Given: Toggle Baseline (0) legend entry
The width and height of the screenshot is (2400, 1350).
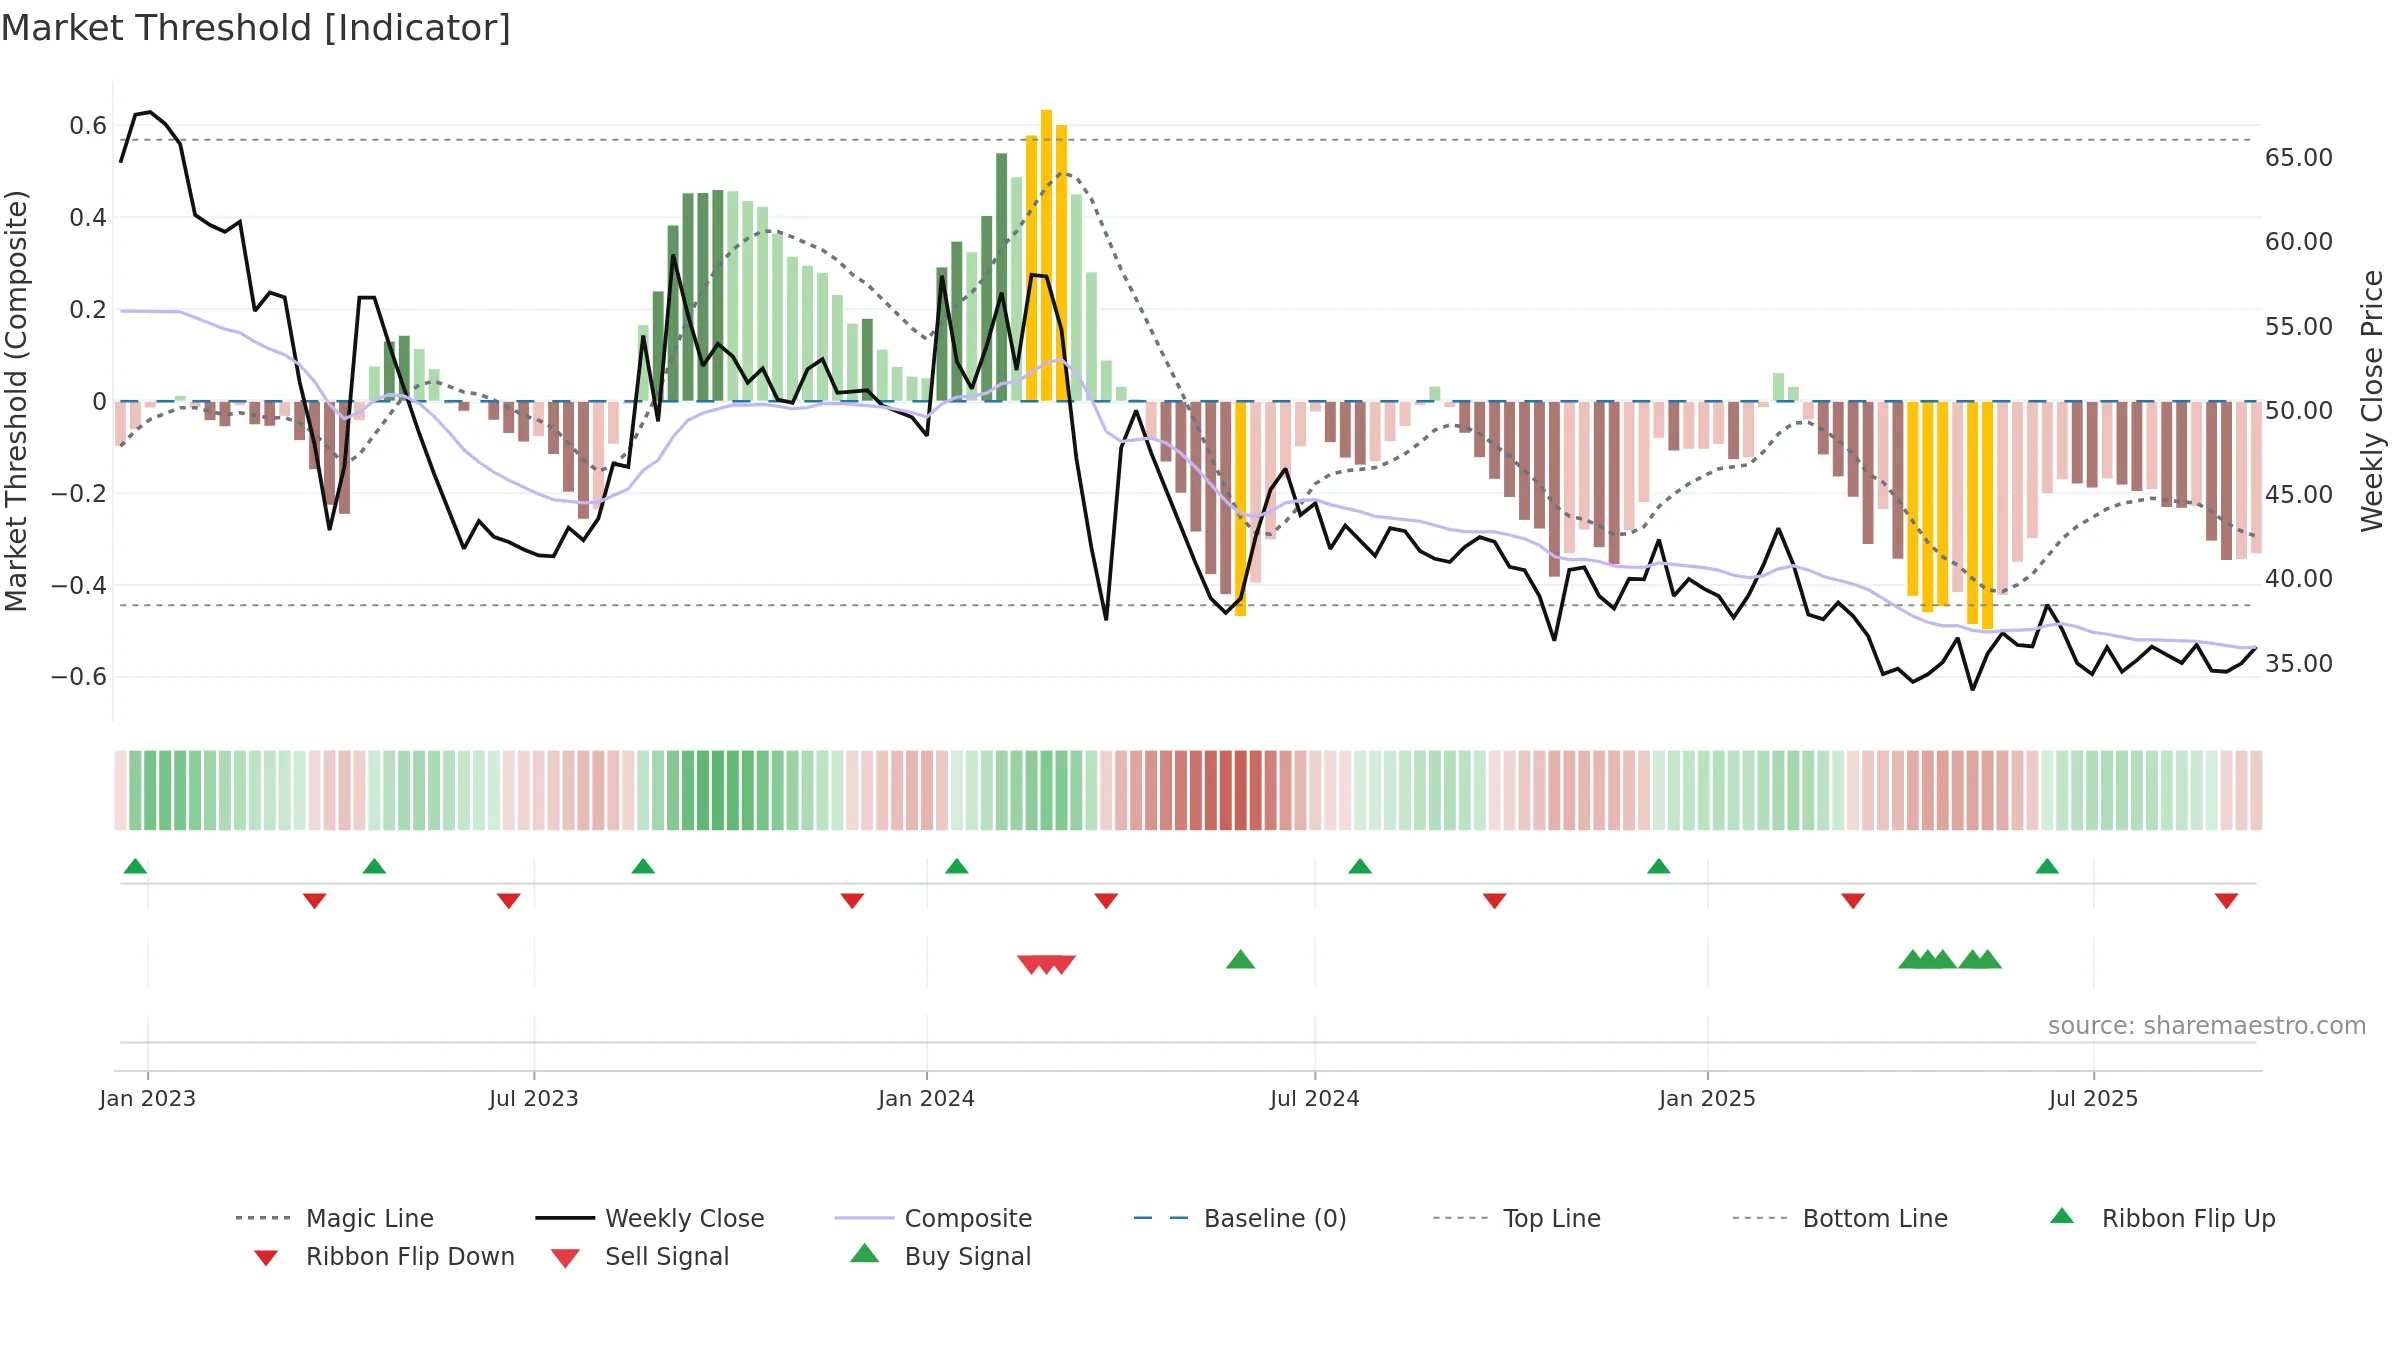Looking at the screenshot, I should pyautogui.click(x=1240, y=1218).
